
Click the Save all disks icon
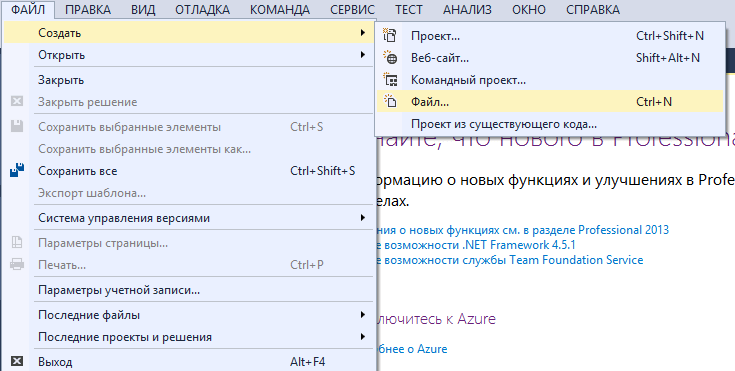click(17, 170)
